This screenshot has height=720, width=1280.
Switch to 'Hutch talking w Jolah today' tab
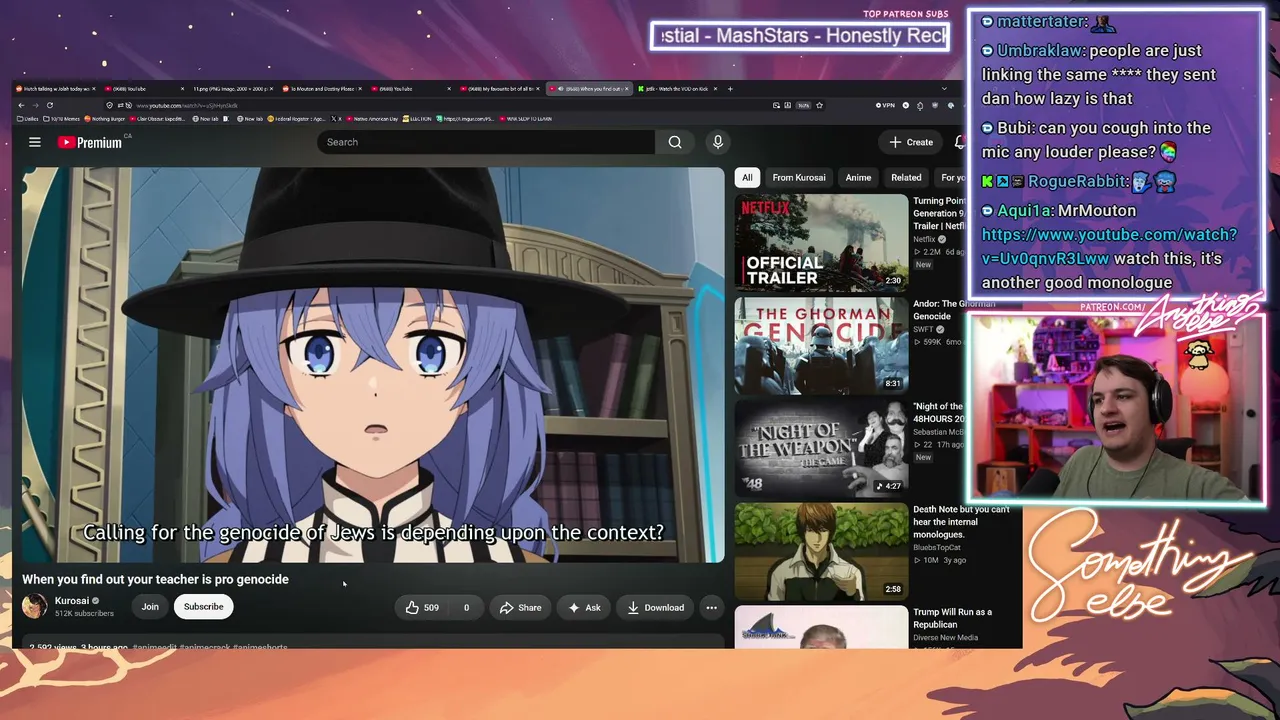[54, 89]
